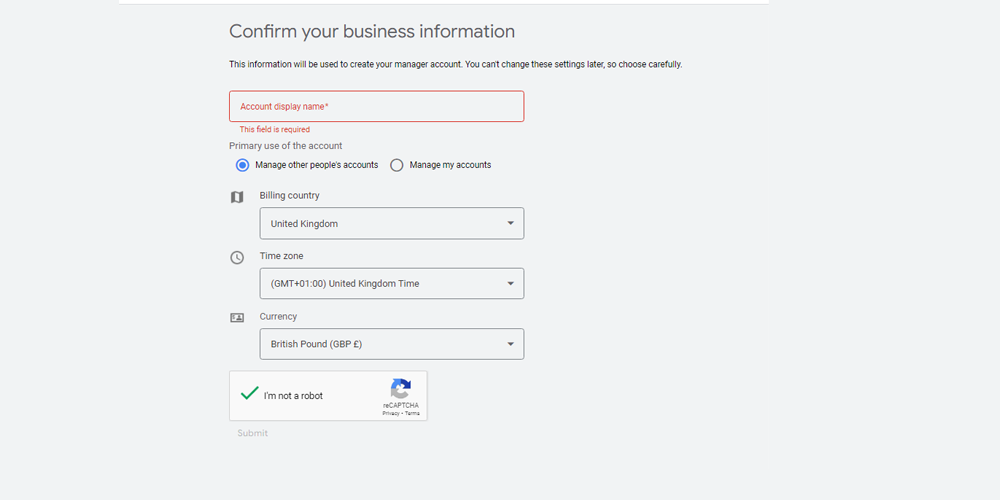Viewport: 1000px width, 500px height.
Task: Toggle the I'm not a robot checkbox
Action: tap(249, 393)
